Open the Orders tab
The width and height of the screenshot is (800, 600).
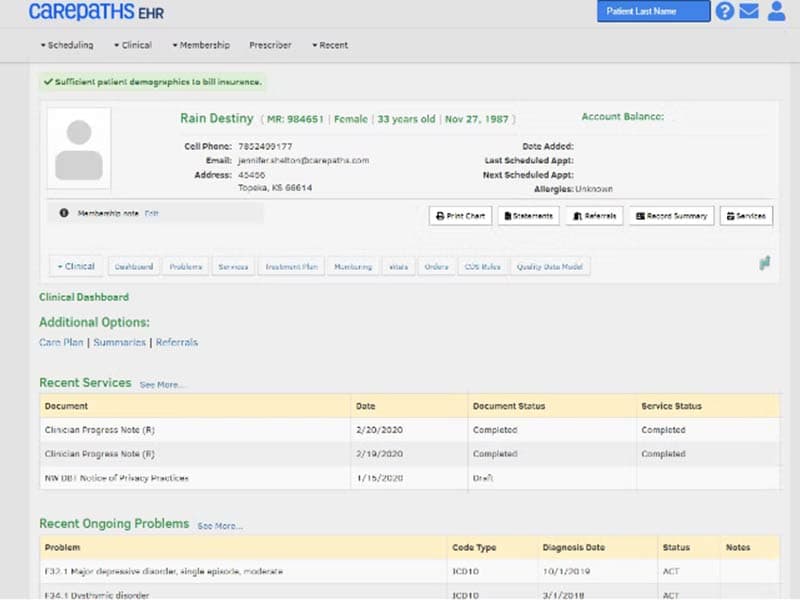pos(436,266)
